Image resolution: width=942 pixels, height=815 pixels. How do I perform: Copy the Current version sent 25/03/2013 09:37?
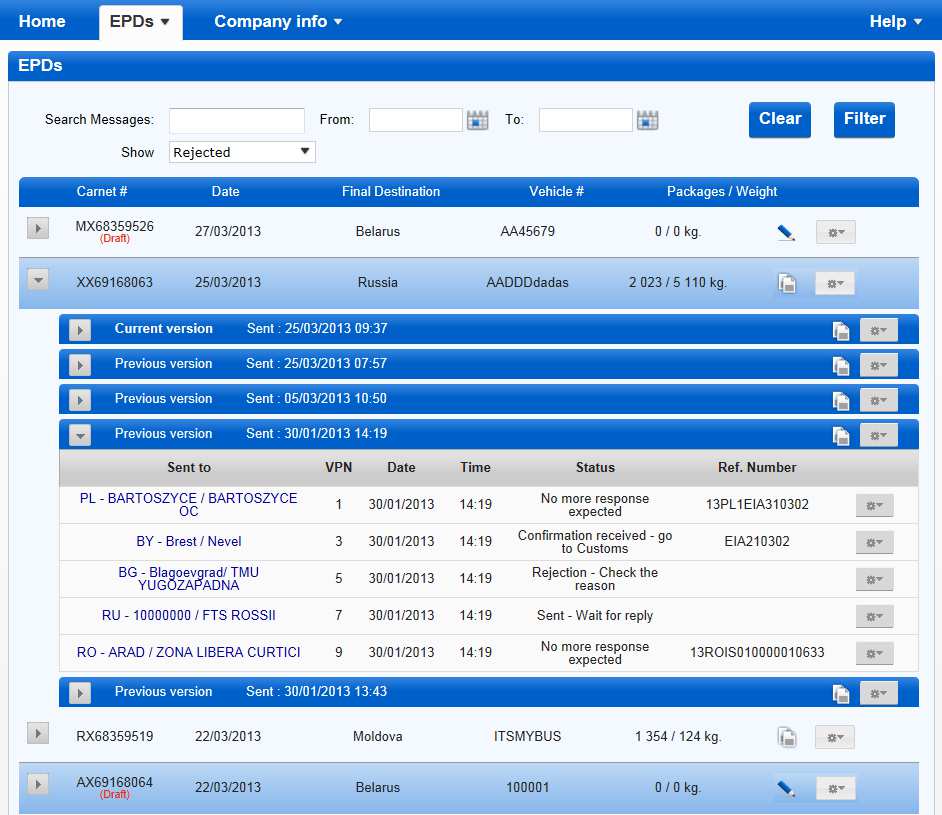pyautogui.click(x=841, y=330)
